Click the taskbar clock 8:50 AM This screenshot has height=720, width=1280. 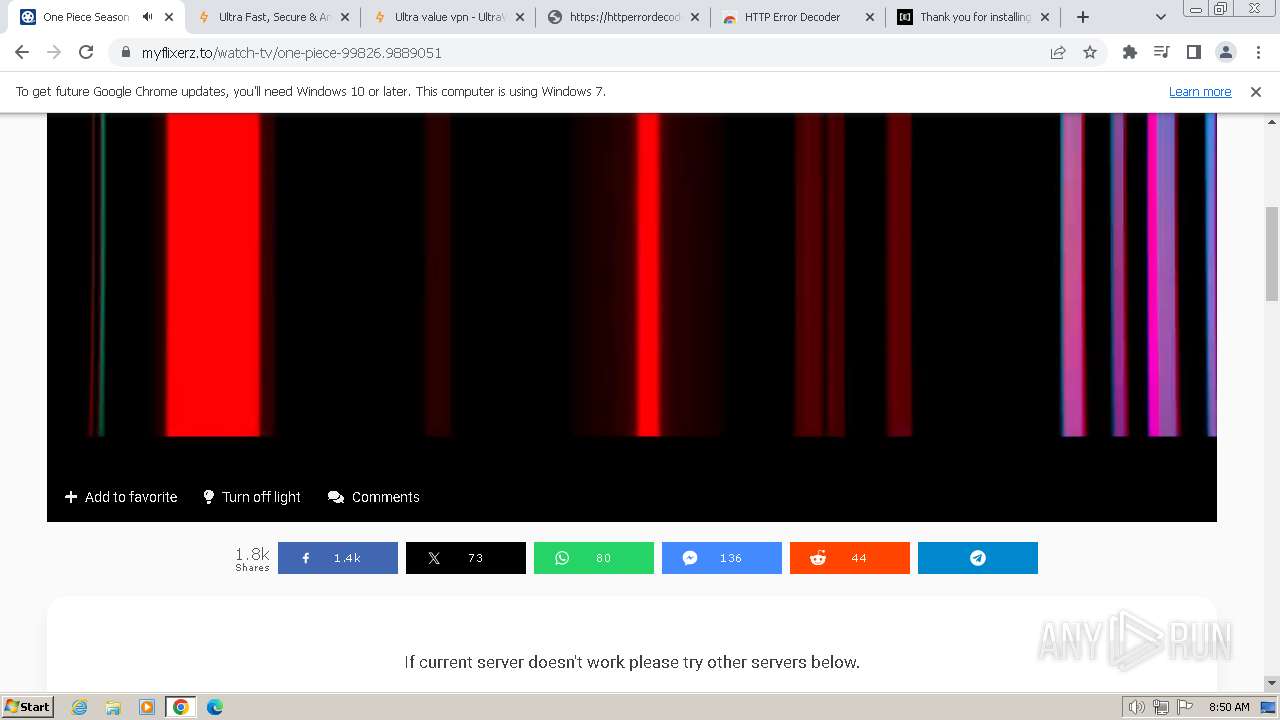1229,707
